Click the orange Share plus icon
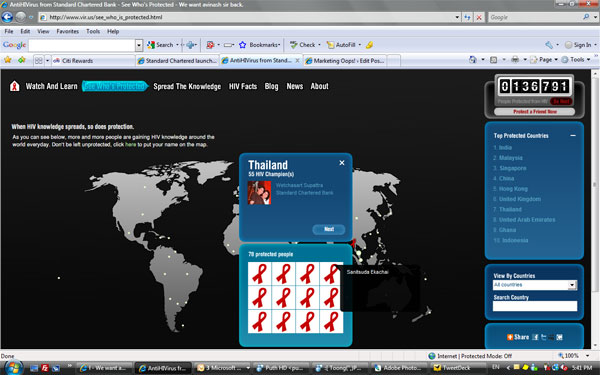Image resolution: width=600 pixels, height=375 pixels. [x=510, y=337]
